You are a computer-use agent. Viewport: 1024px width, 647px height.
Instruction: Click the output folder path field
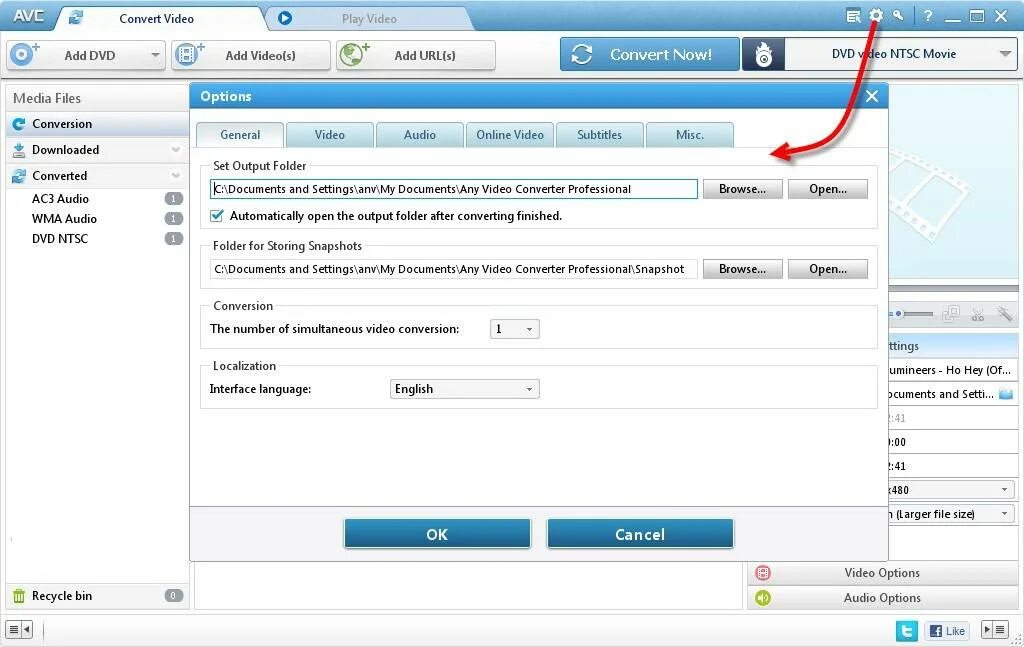click(454, 189)
